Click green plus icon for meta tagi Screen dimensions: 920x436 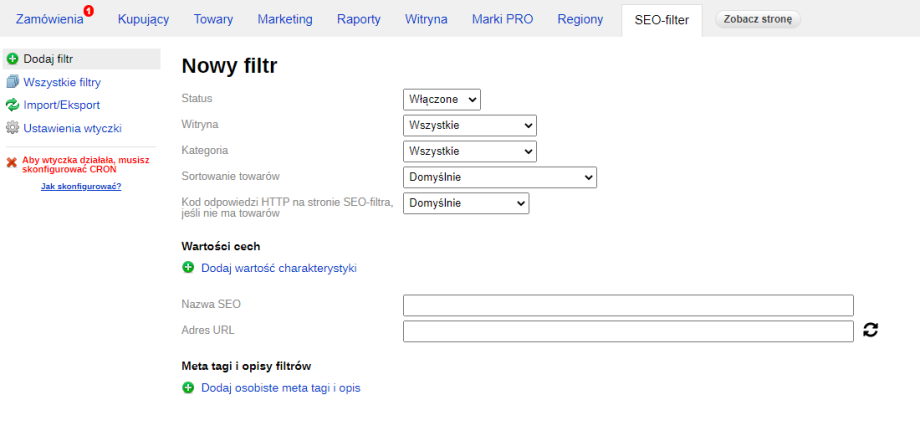click(x=188, y=387)
